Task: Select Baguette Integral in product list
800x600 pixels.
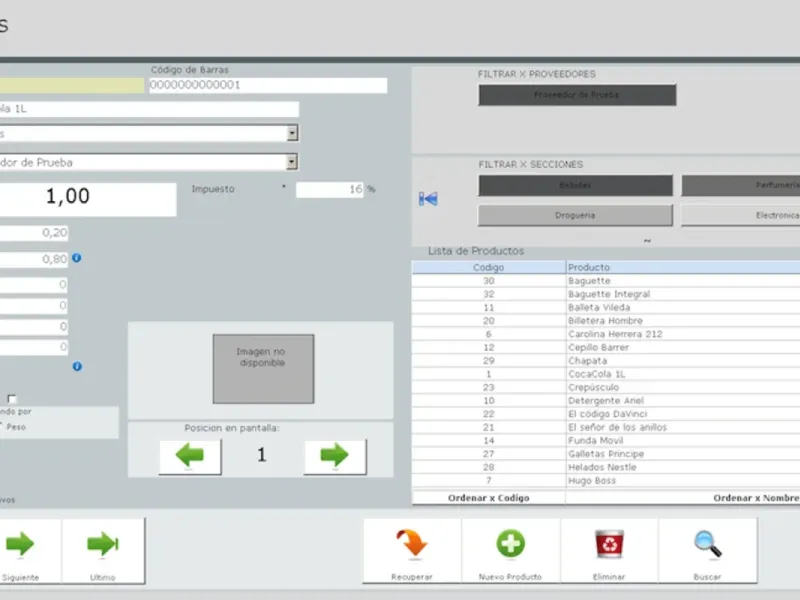Action: click(x=606, y=294)
